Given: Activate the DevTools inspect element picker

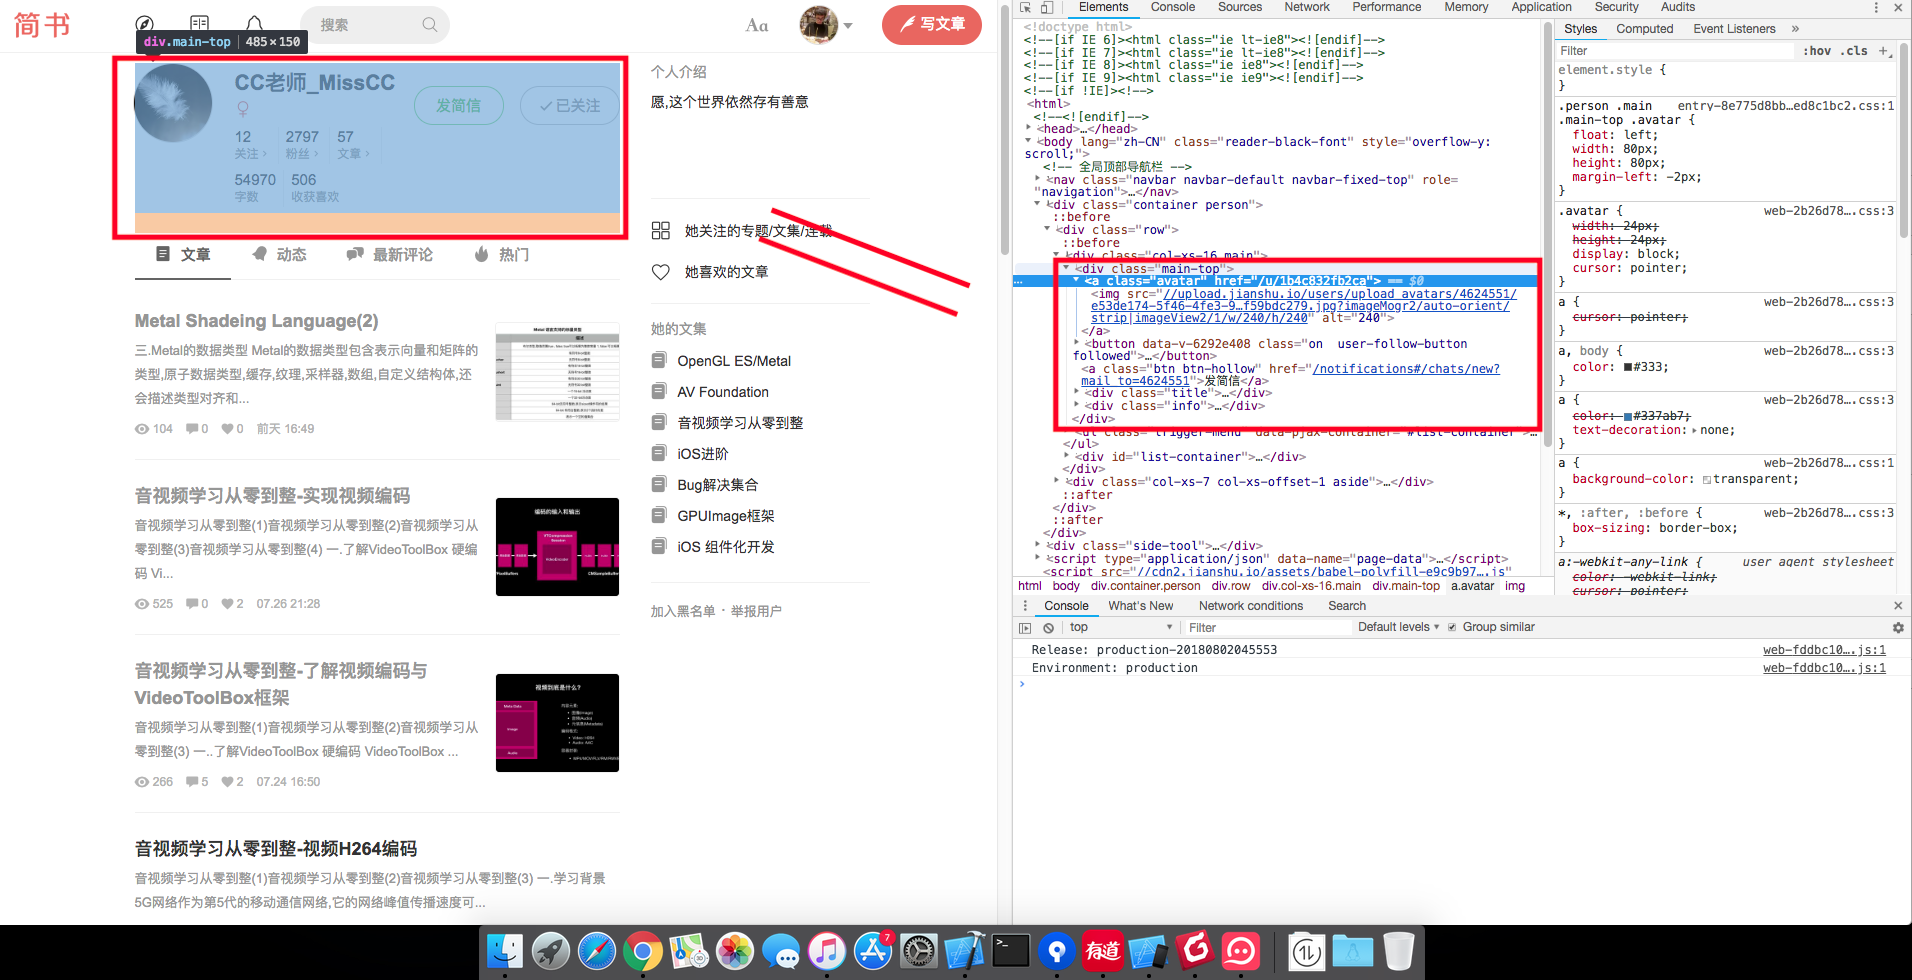Looking at the screenshot, I should (1026, 7).
